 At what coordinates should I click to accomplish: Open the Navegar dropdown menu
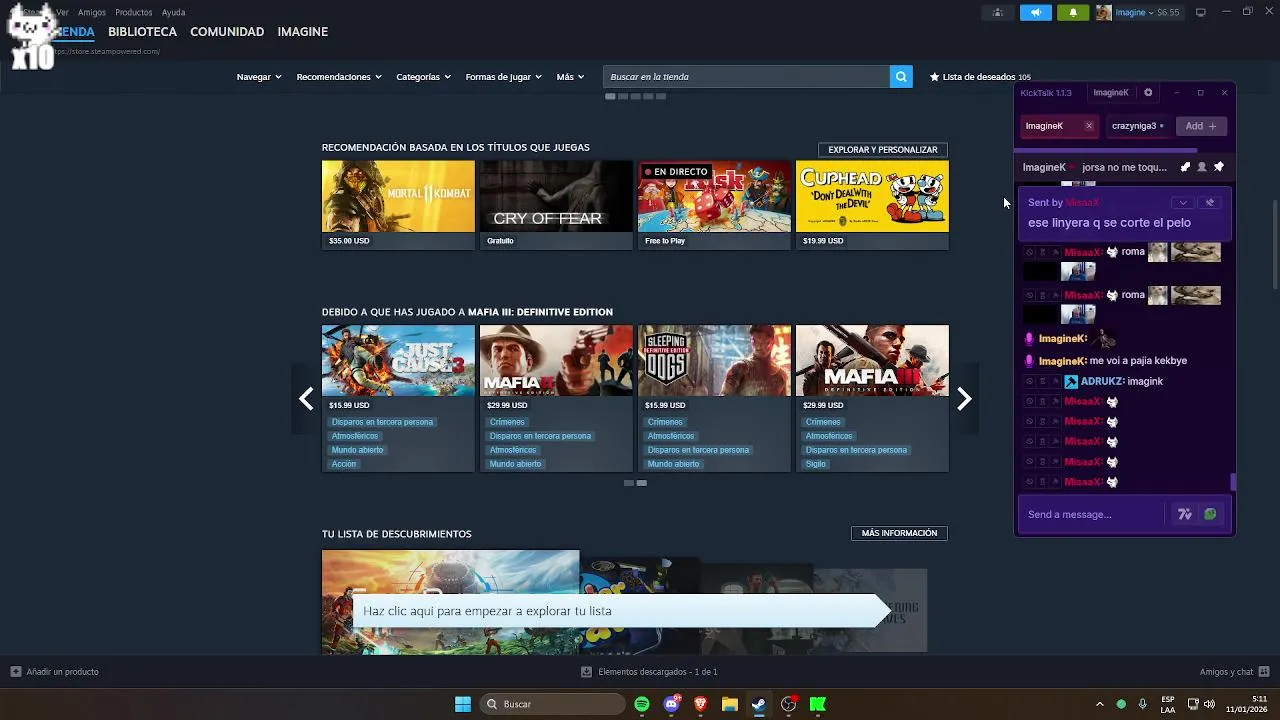259,77
